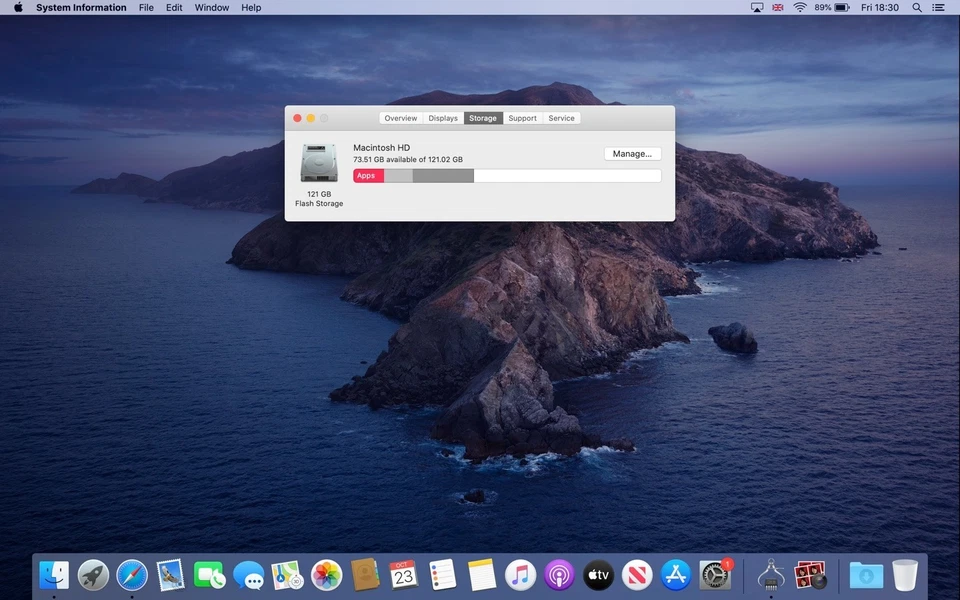The image size is (960, 600).
Task: Open Music app in Dock
Action: point(520,576)
